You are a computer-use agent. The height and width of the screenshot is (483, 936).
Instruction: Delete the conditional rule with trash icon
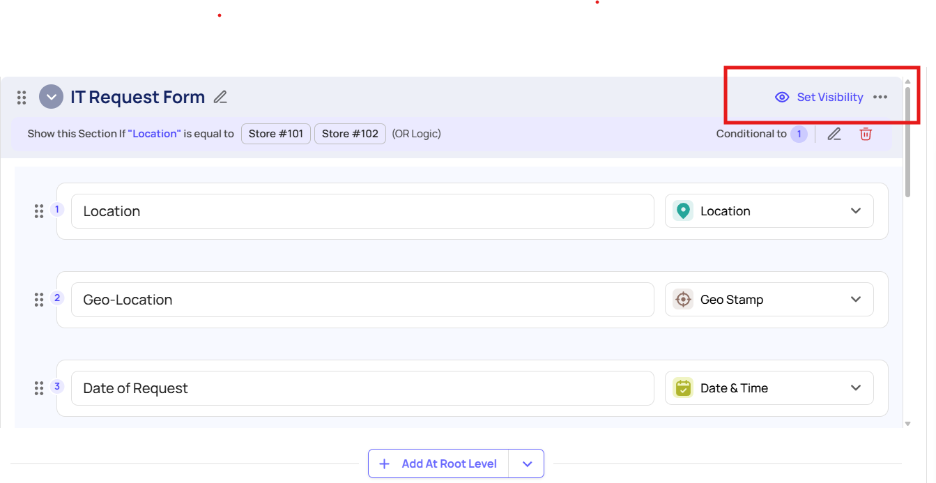click(866, 134)
